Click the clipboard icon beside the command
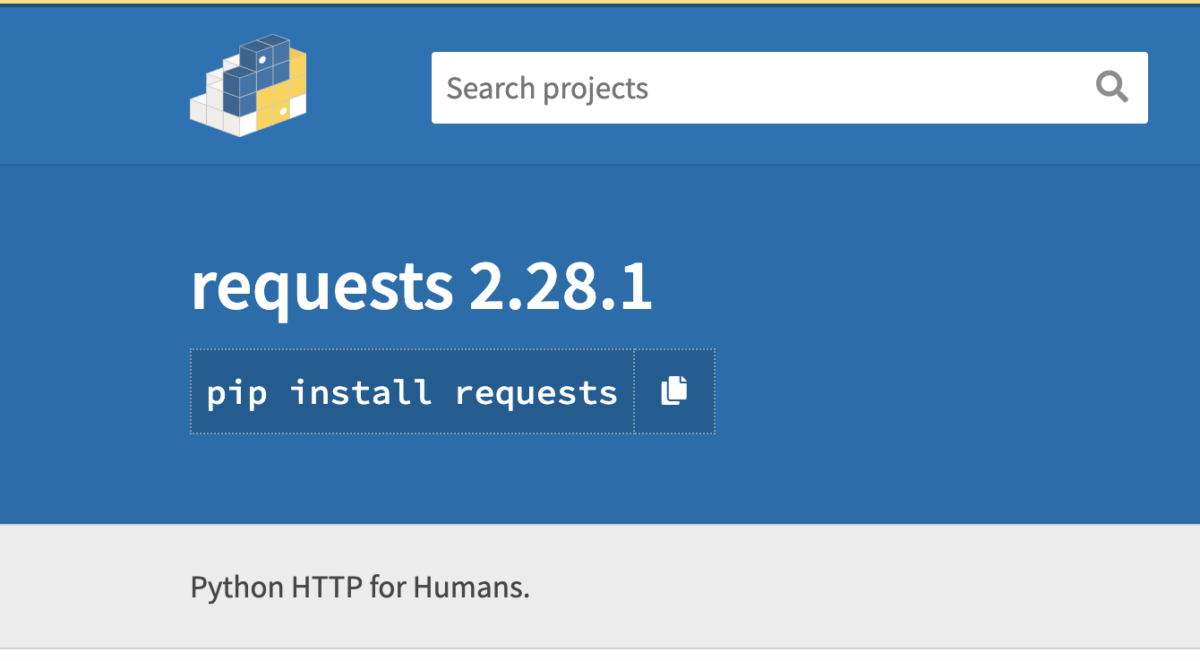This screenshot has width=1200, height=661. point(674,390)
